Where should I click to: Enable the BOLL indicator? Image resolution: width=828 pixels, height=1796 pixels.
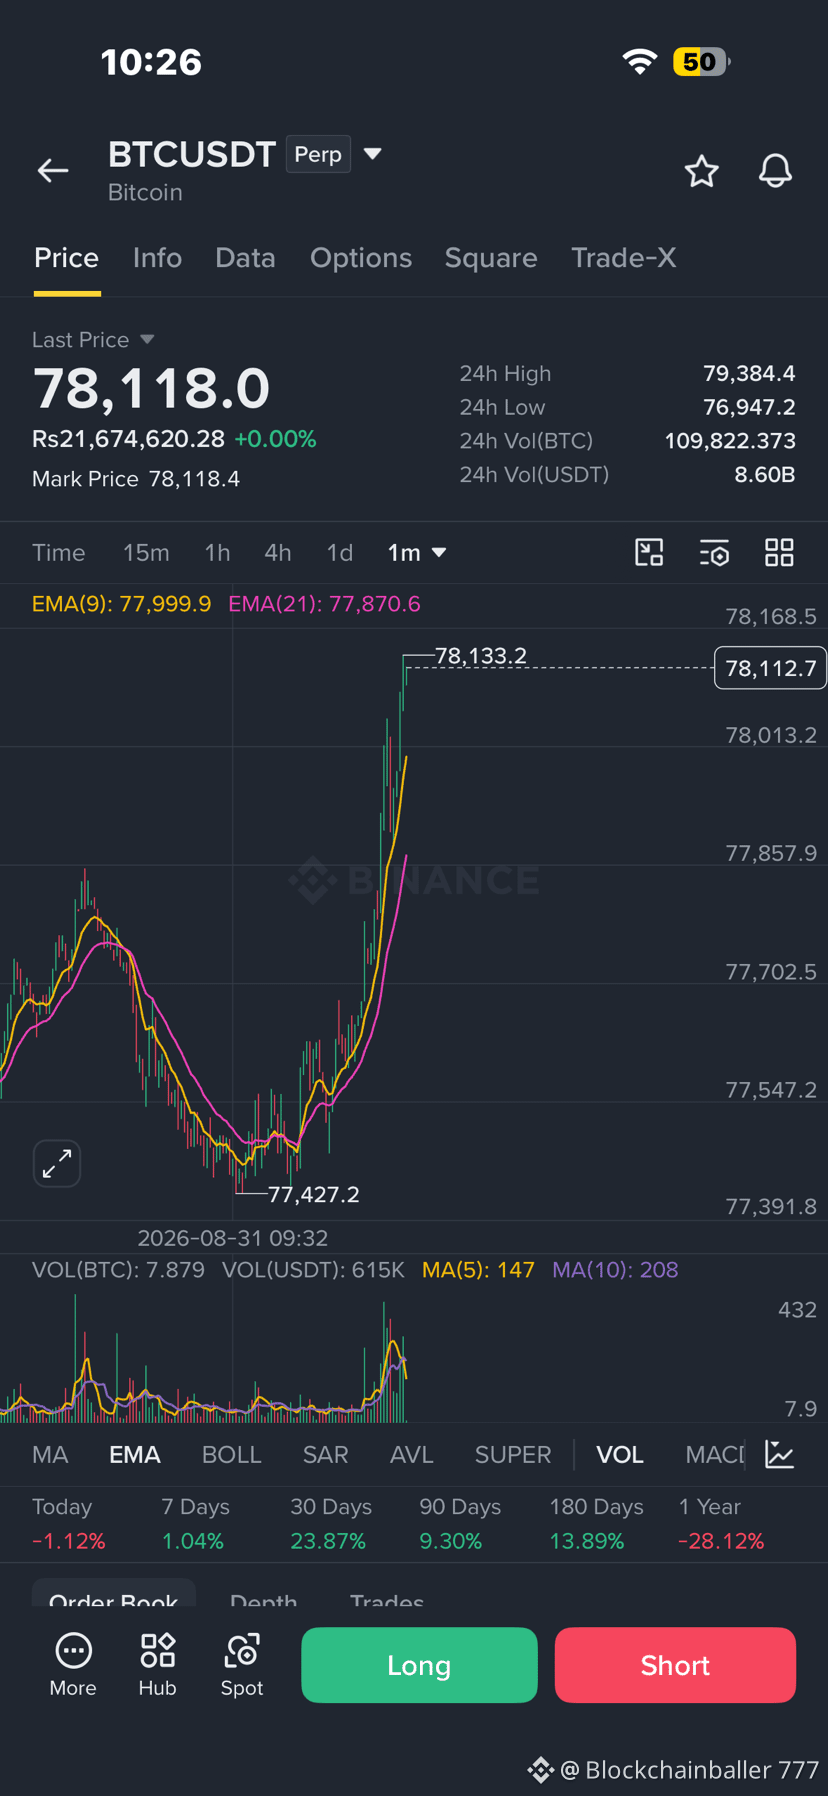pyautogui.click(x=232, y=1455)
